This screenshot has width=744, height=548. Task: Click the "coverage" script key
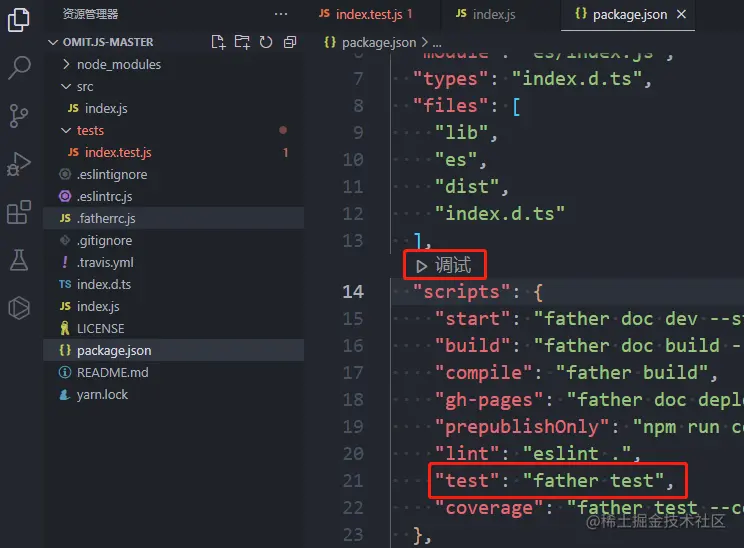click(x=490, y=508)
